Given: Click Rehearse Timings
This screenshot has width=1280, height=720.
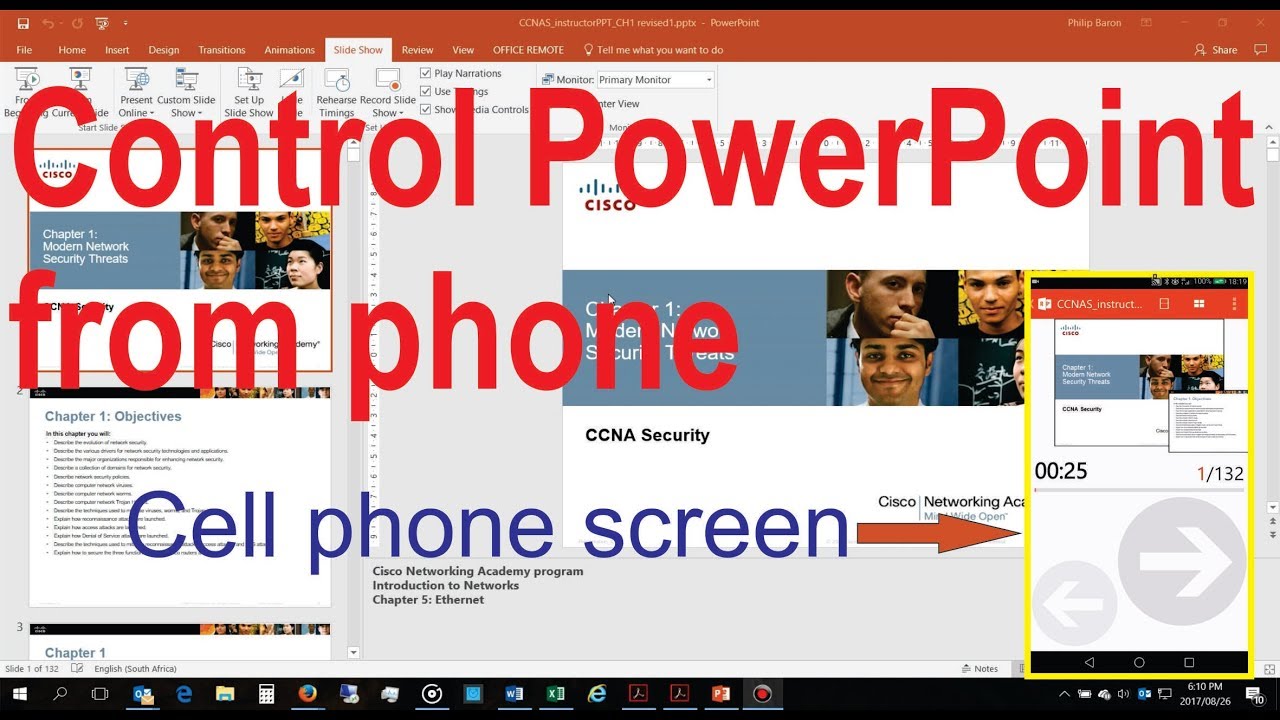Looking at the screenshot, I should [337, 93].
